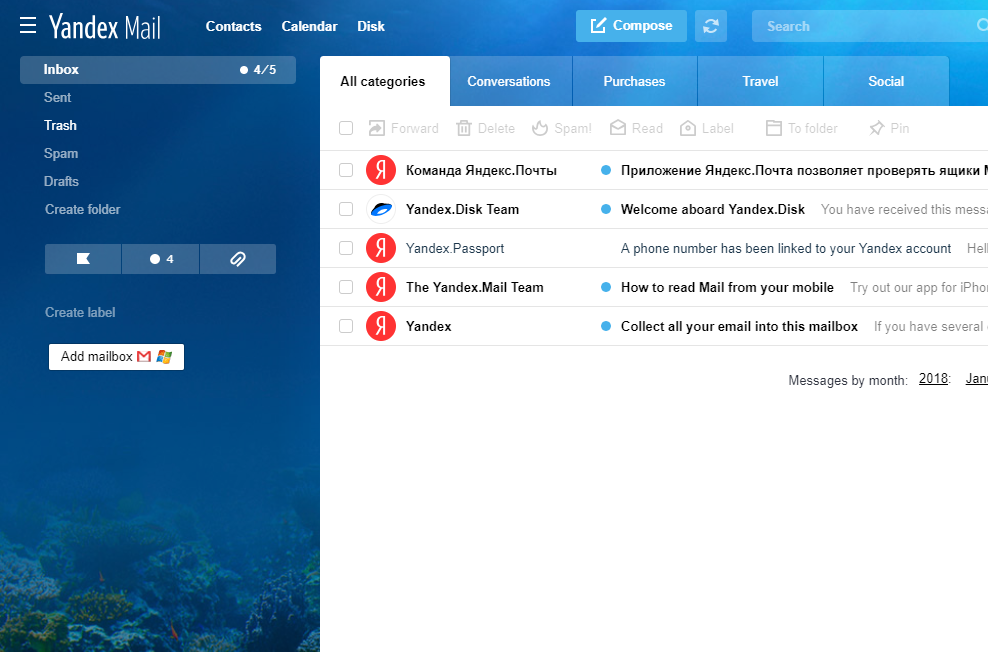Click the Yandex sender avatar
The width and height of the screenshot is (988, 652).
[x=381, y=326]
